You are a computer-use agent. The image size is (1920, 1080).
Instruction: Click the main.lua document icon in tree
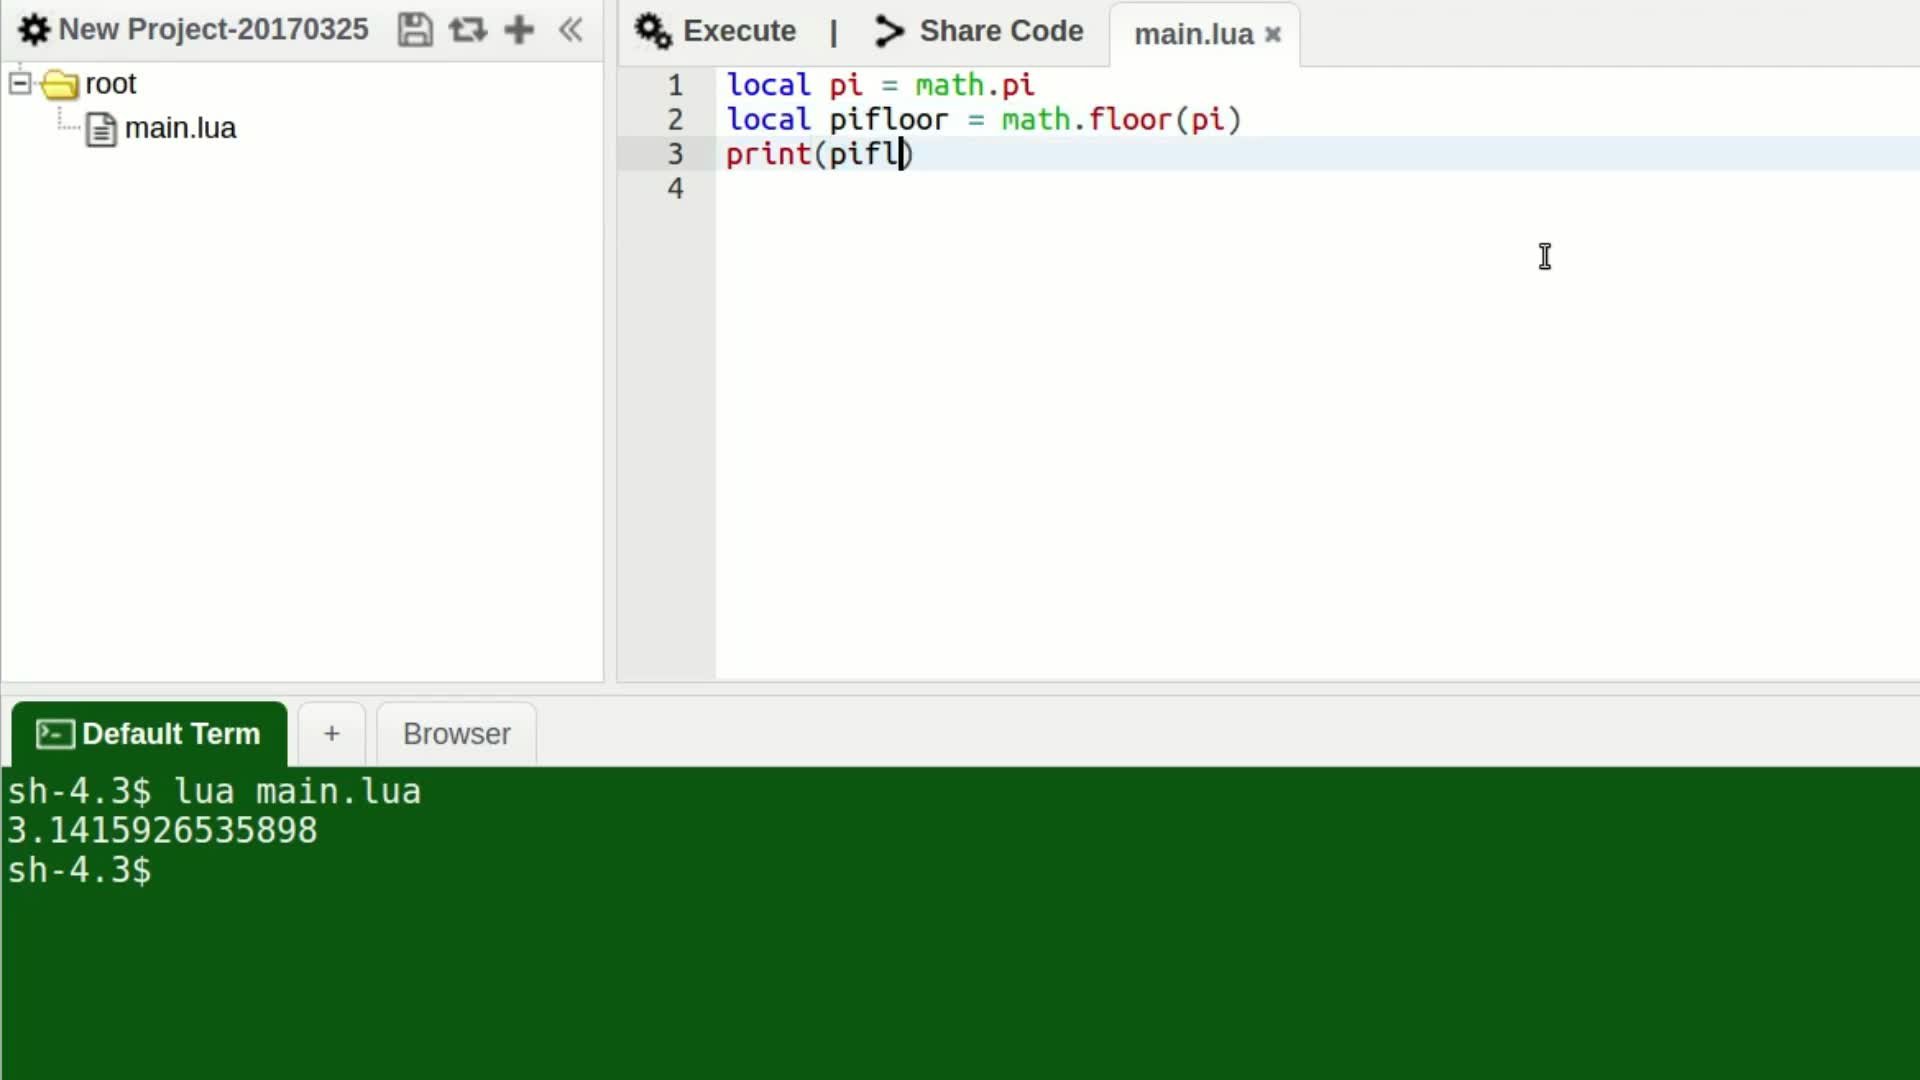pyautogui.click(x=101, y=128)
